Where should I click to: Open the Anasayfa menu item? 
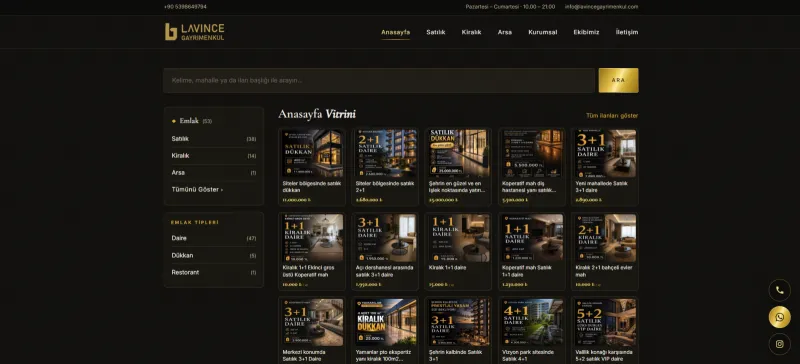[x=395, y=32]
